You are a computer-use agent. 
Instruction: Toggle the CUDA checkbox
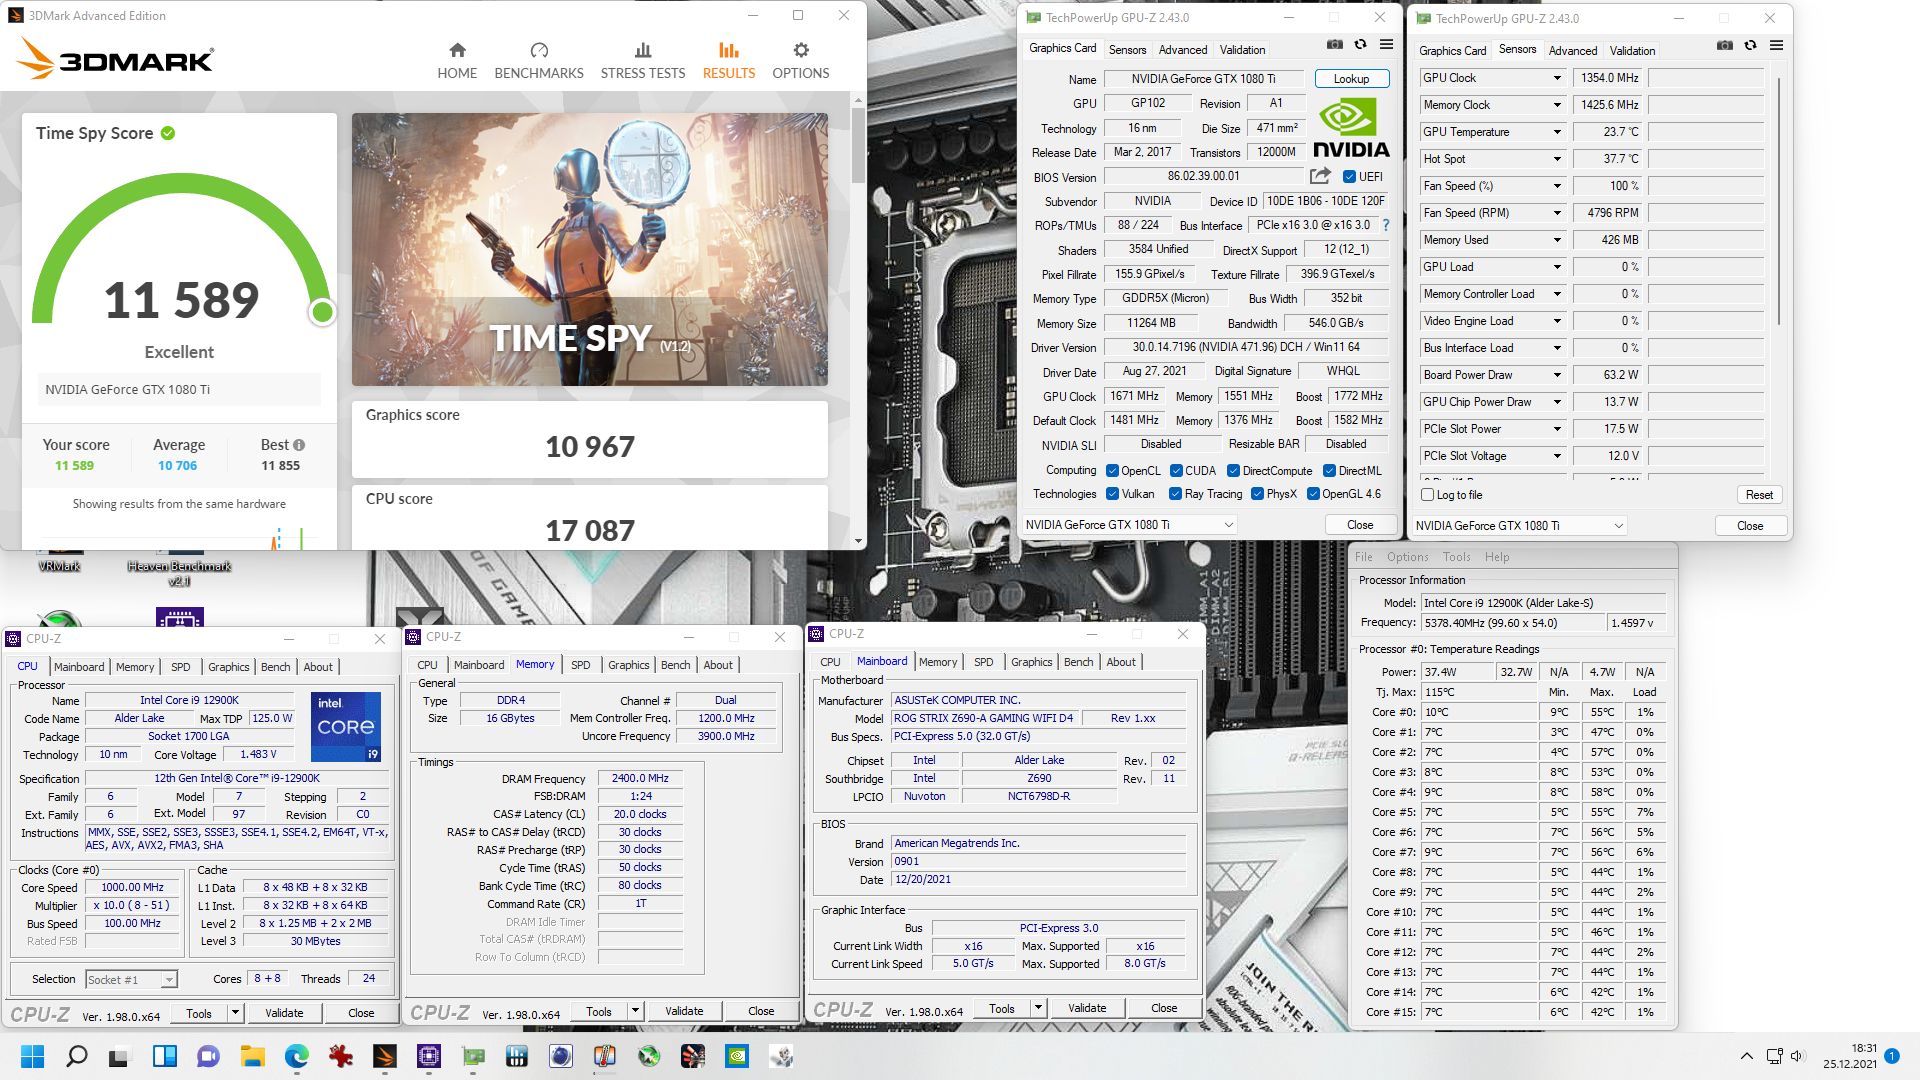click(1176, 471)
